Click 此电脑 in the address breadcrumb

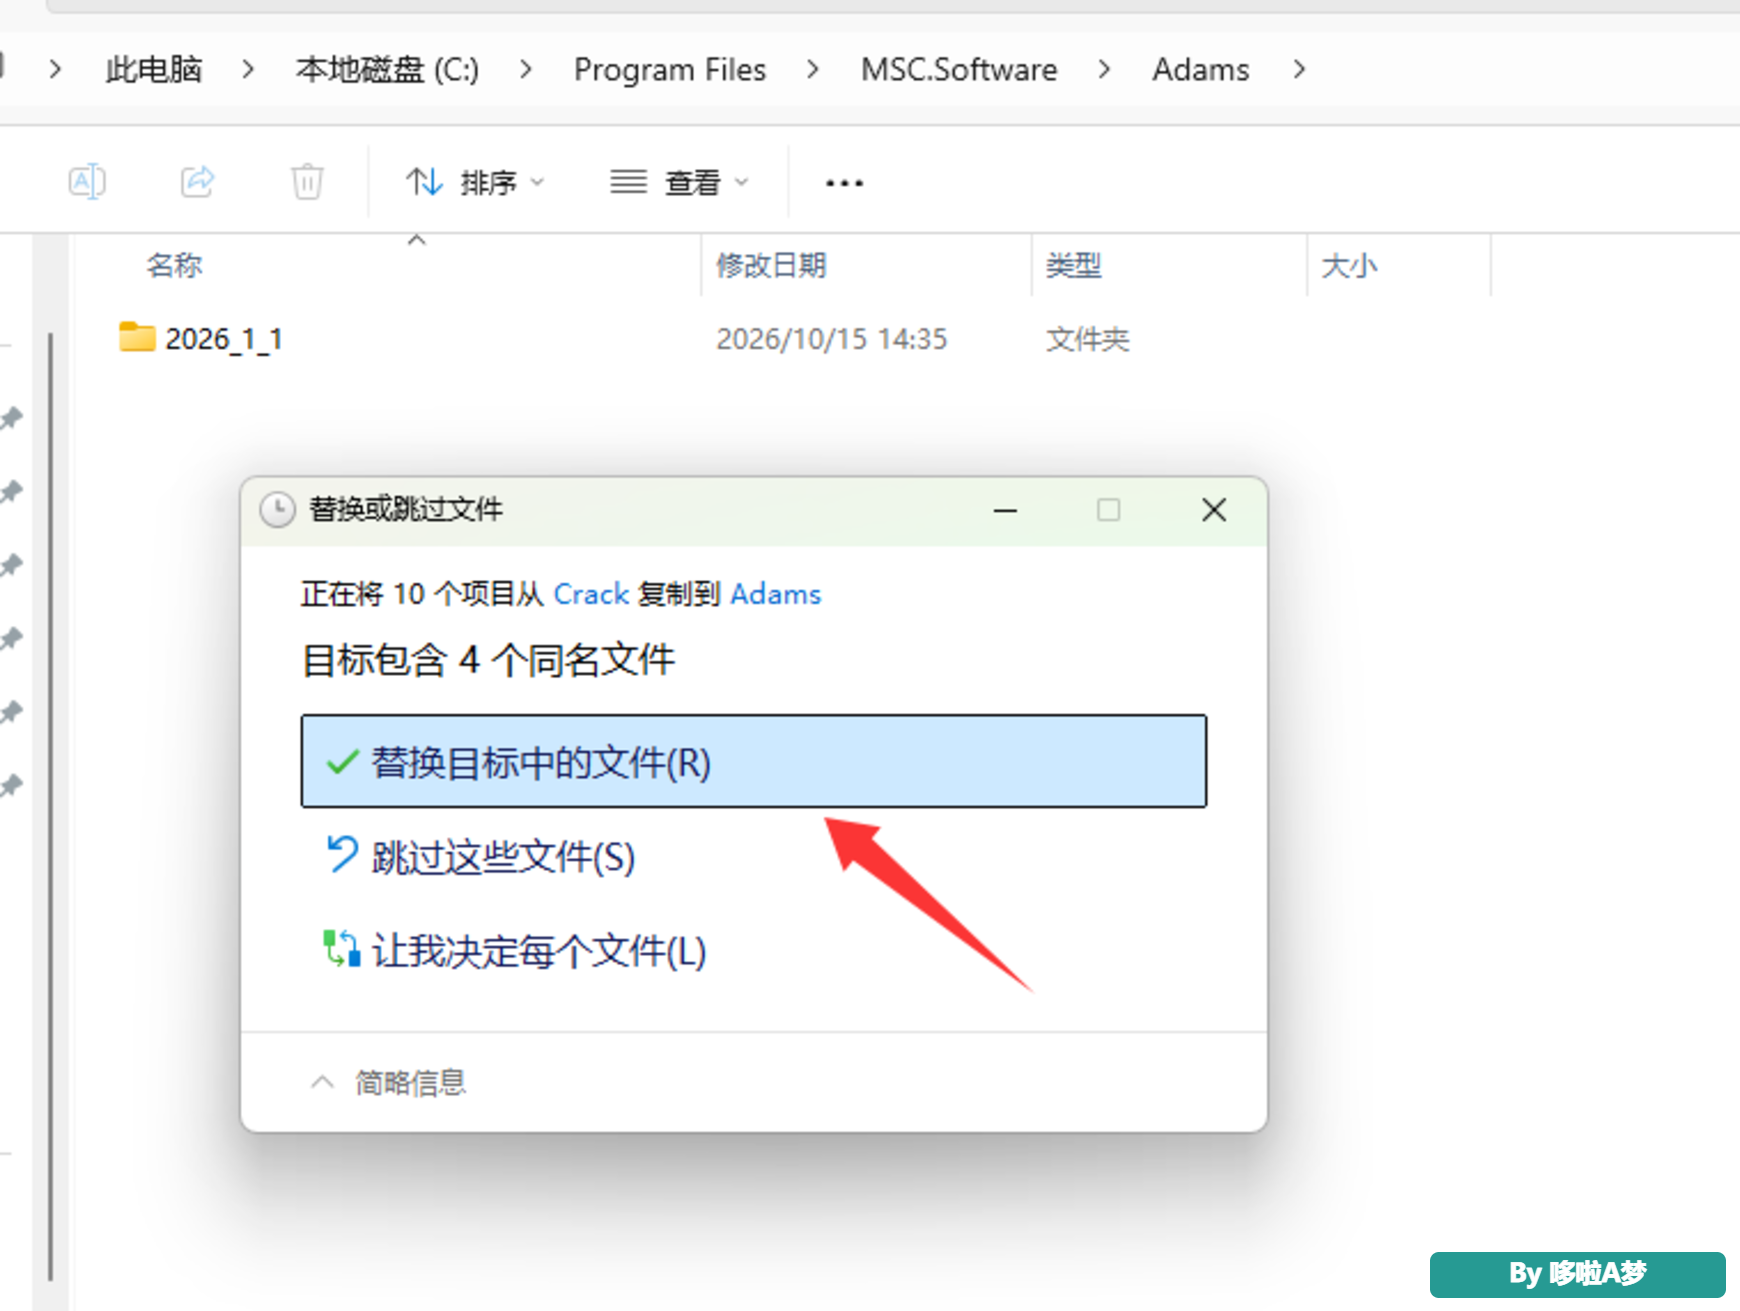point(154,69)
